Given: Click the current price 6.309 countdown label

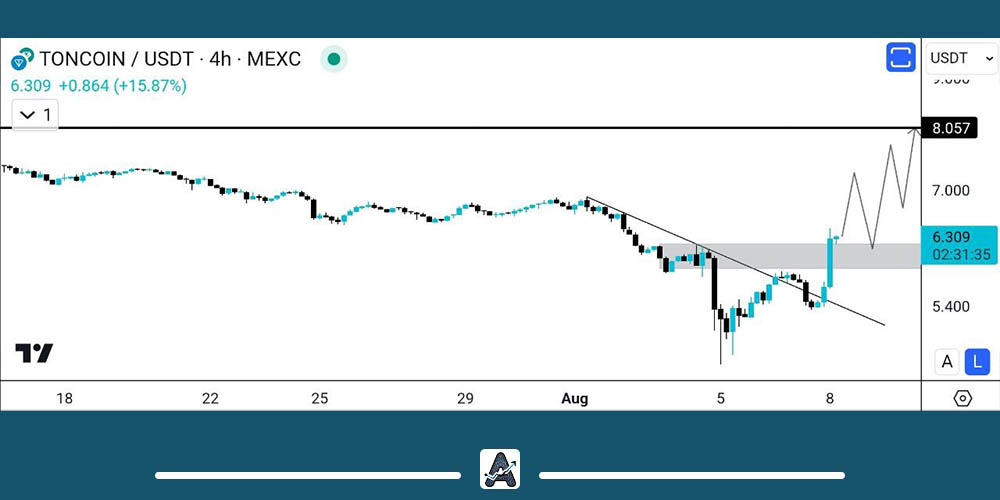Looking at the screenshot, I should tap(960, 245).
